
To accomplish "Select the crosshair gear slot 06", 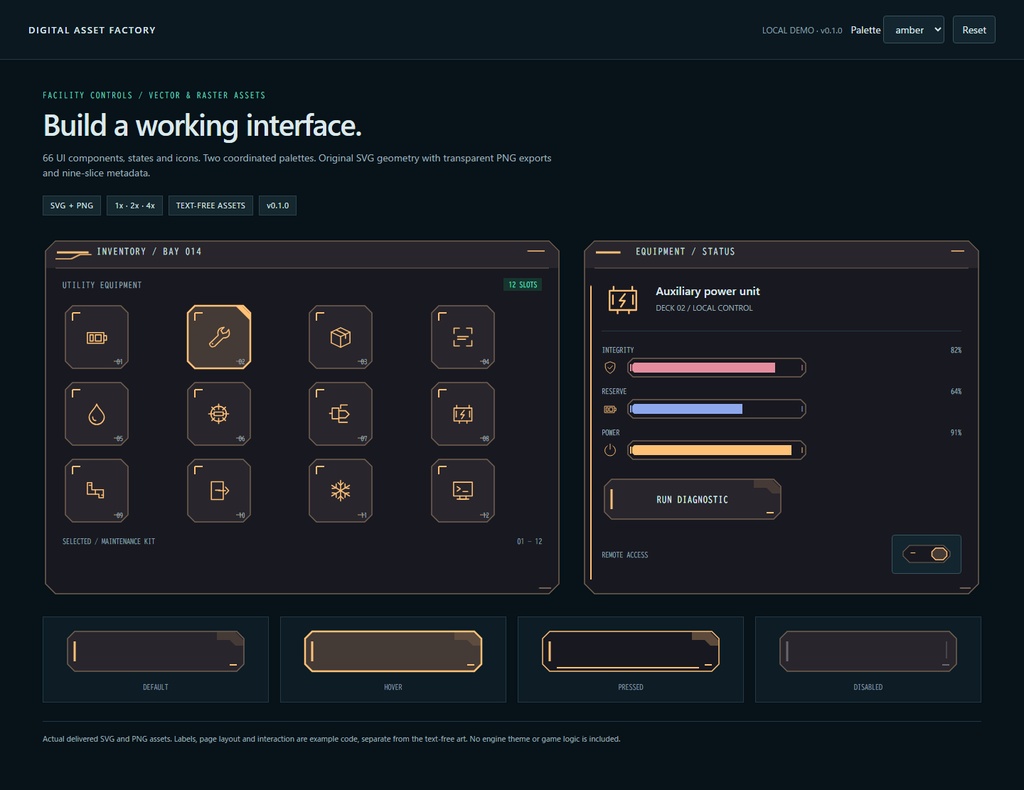I will point(219,414).
